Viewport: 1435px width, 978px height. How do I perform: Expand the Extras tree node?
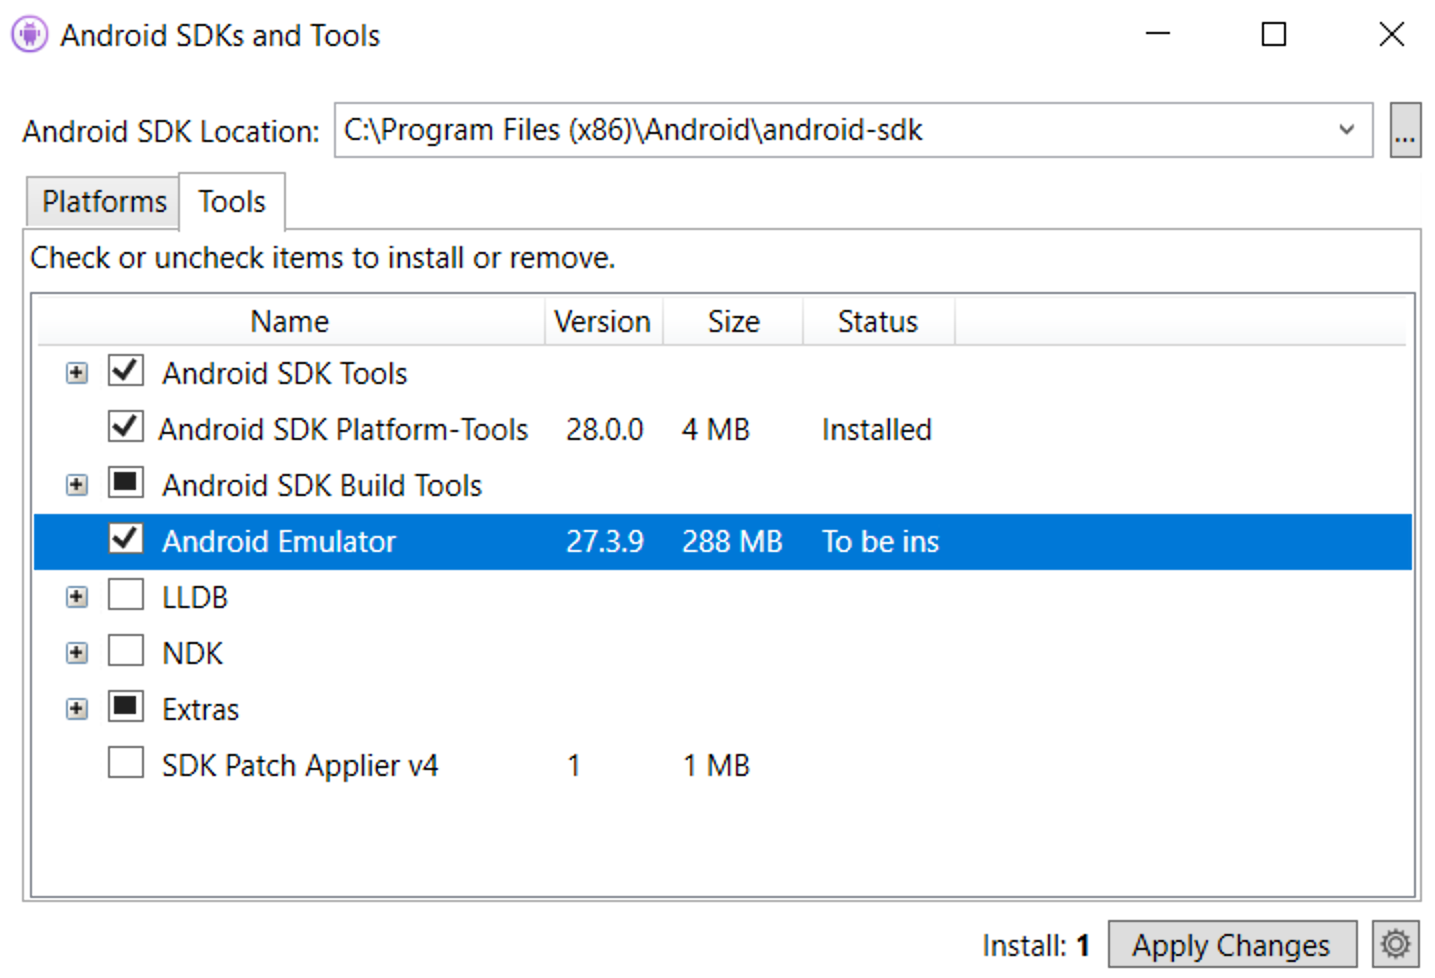[x=76, y=709]
